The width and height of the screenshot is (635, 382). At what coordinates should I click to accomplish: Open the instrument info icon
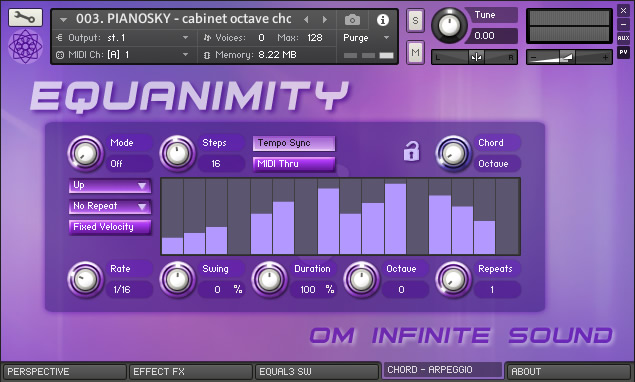click(383, 19)
